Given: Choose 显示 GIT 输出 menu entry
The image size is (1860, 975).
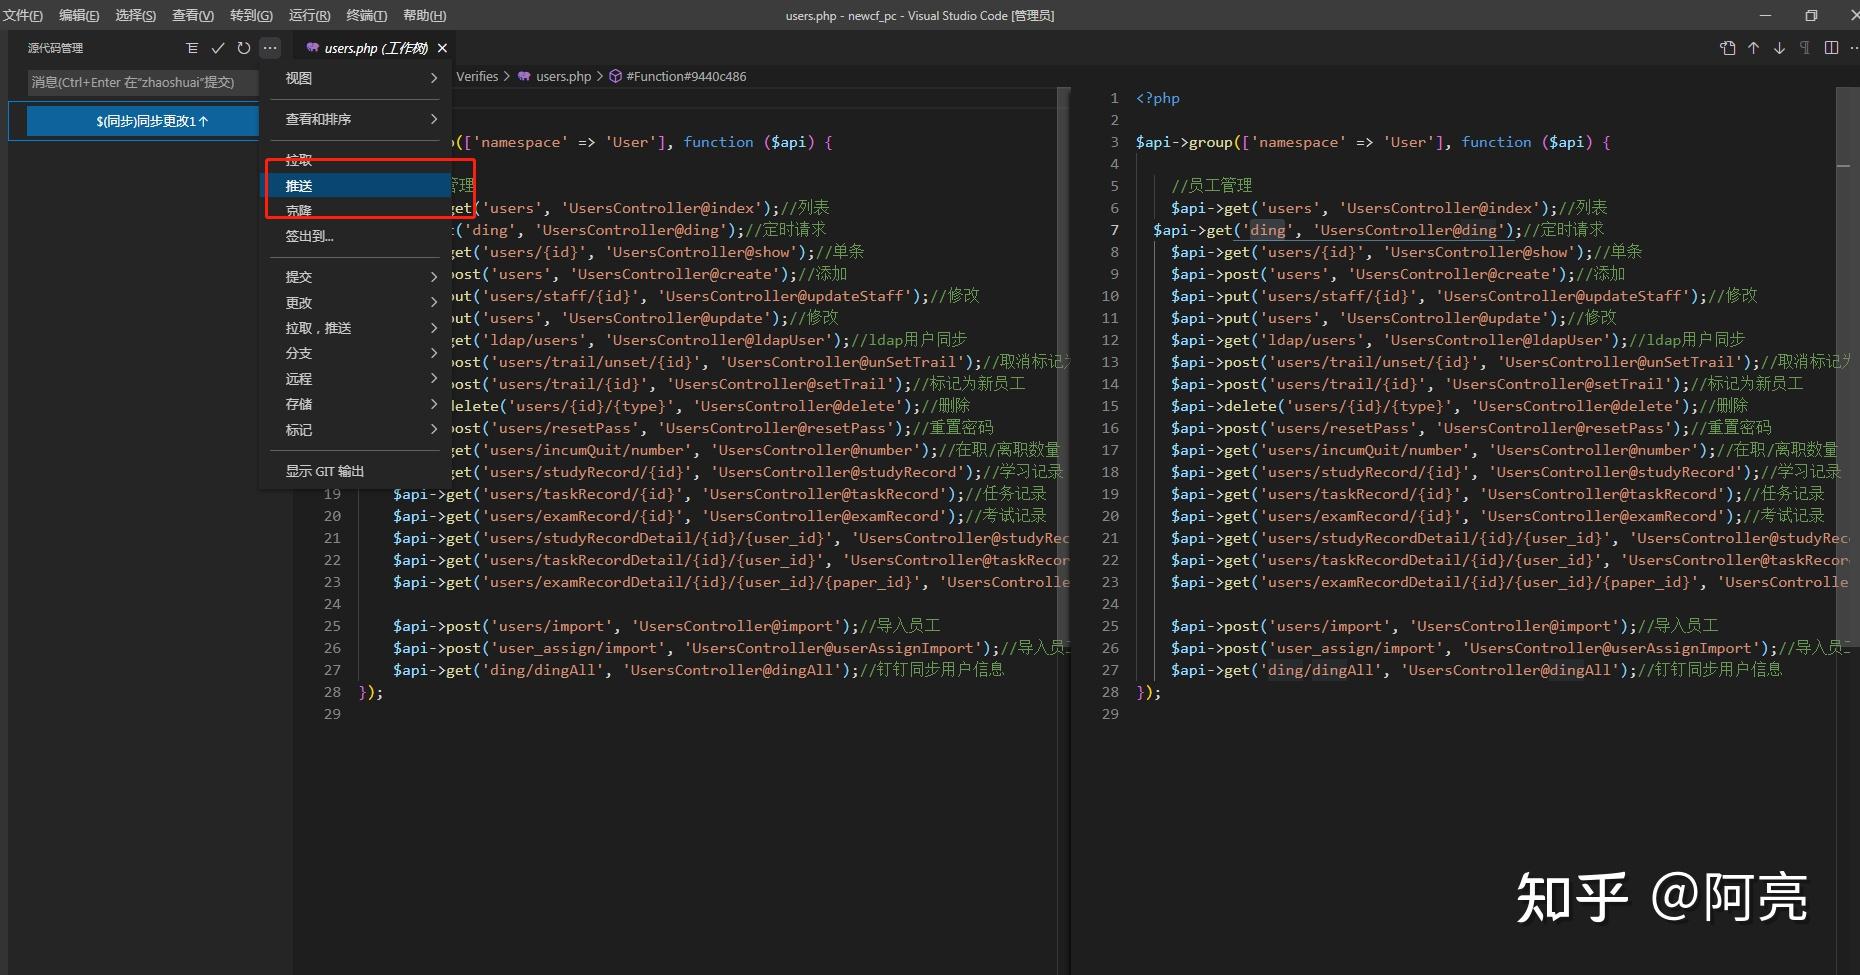Looking at the screenshot, I should click(326, 471).
